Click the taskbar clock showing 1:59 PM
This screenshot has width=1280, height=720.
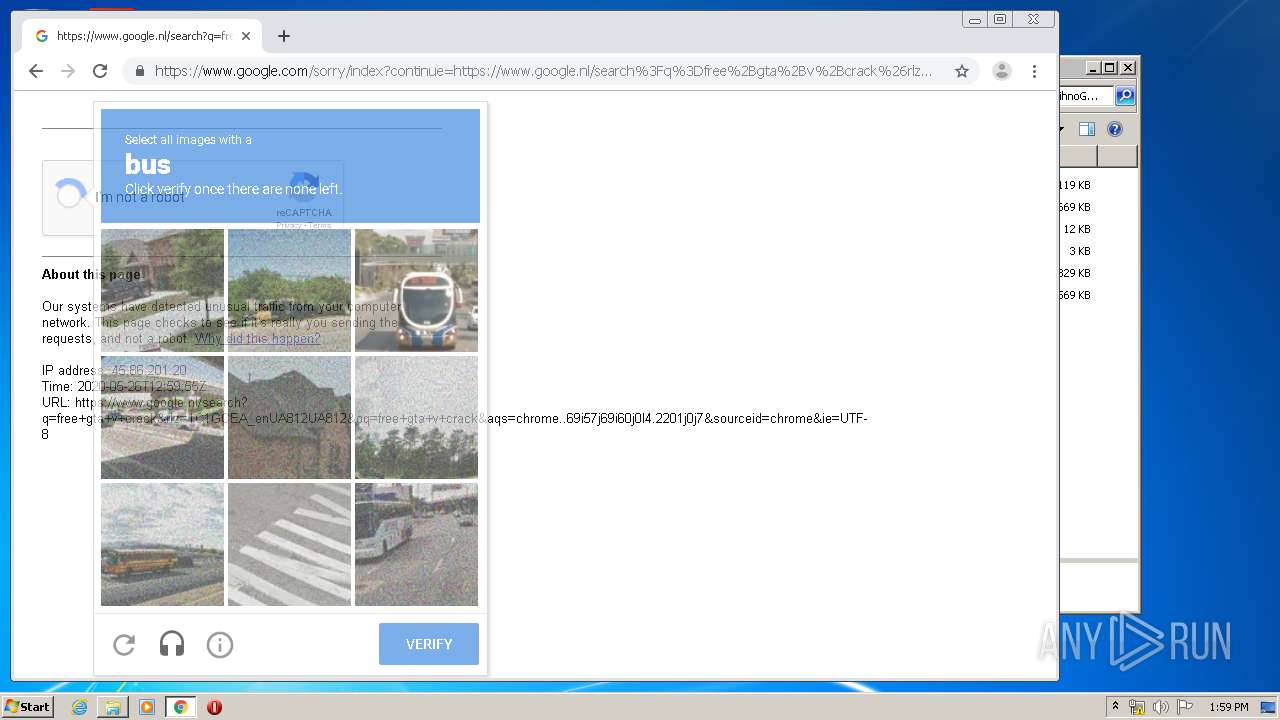pyautogui.click(x=1229, y=707)
